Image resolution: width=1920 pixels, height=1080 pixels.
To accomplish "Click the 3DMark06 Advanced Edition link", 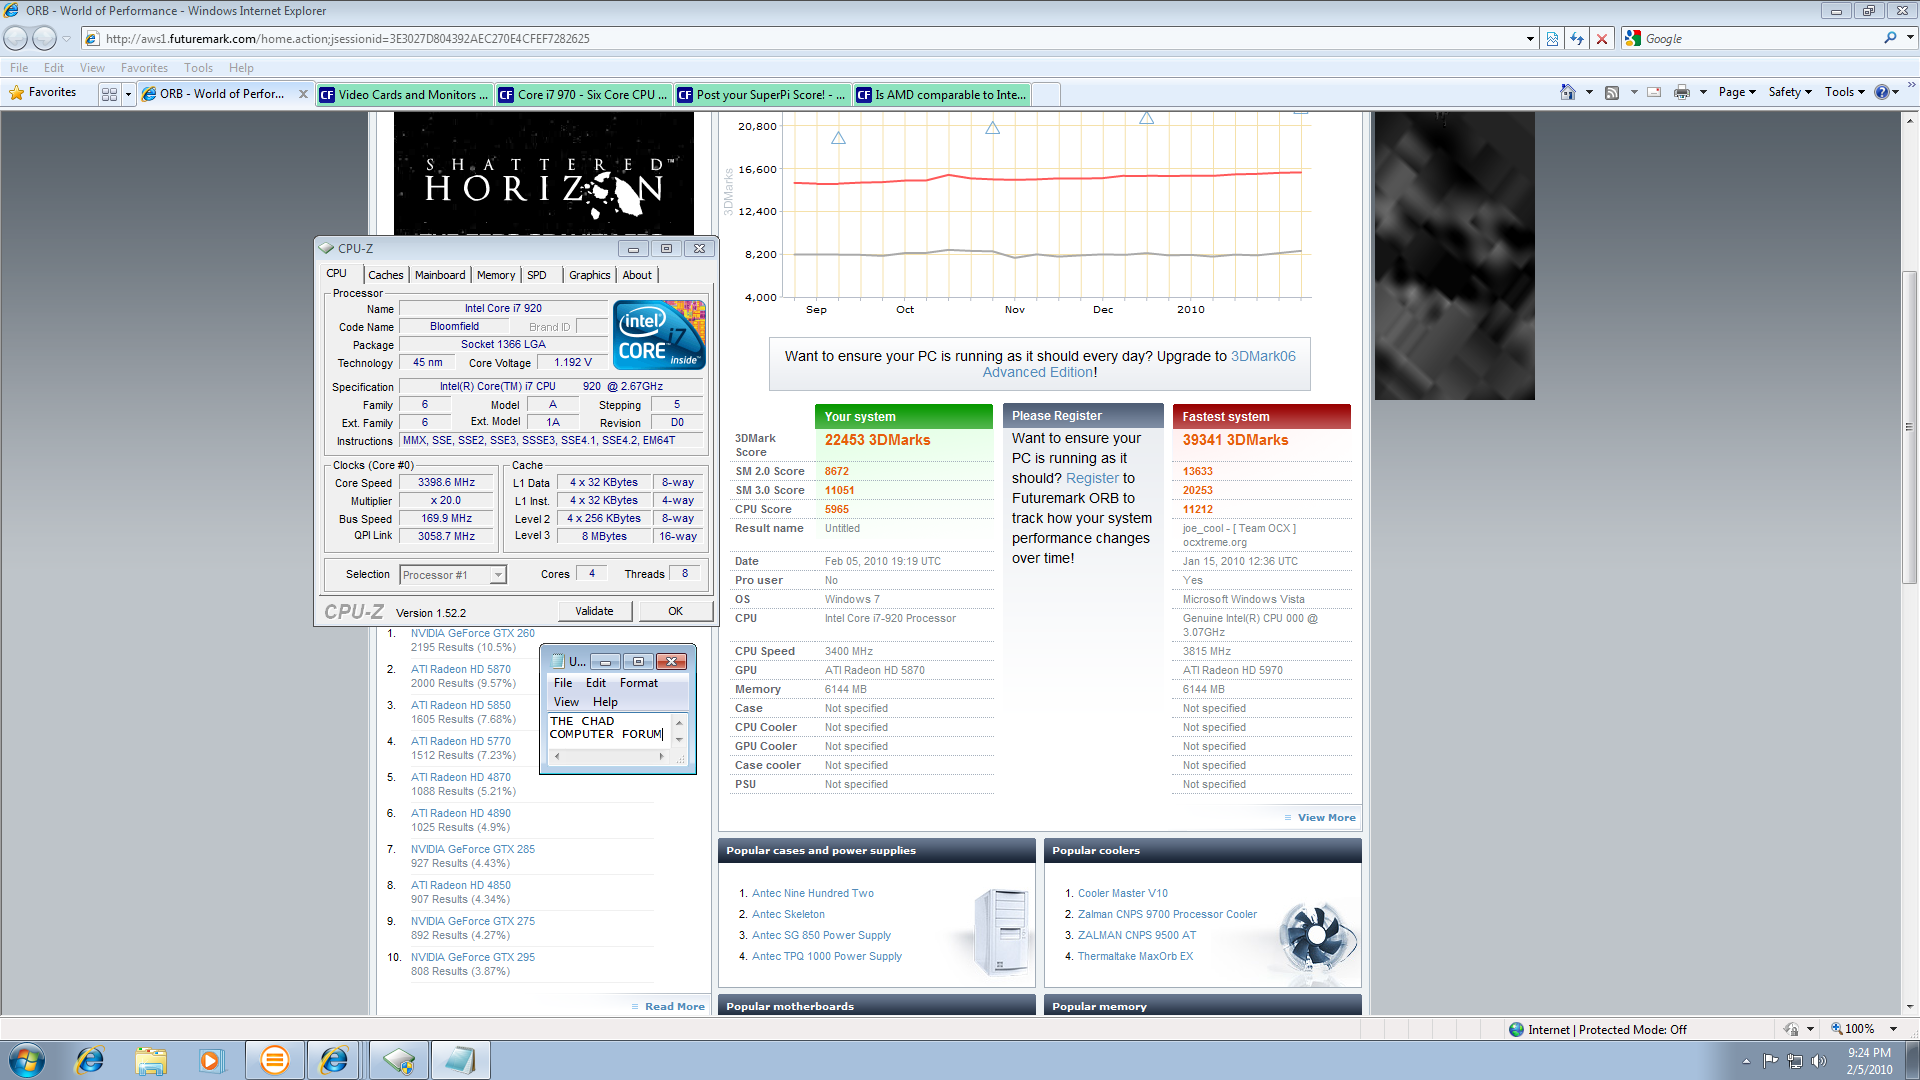I will 1139,364.
